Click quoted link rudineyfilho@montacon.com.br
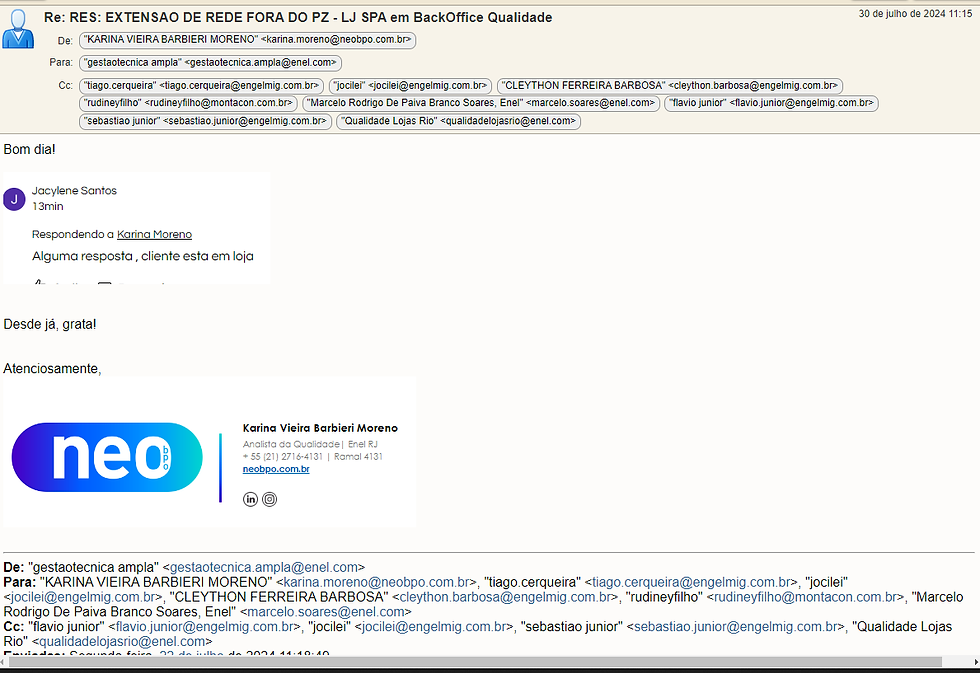Screen dimensions: 980x673 (806, 597)
